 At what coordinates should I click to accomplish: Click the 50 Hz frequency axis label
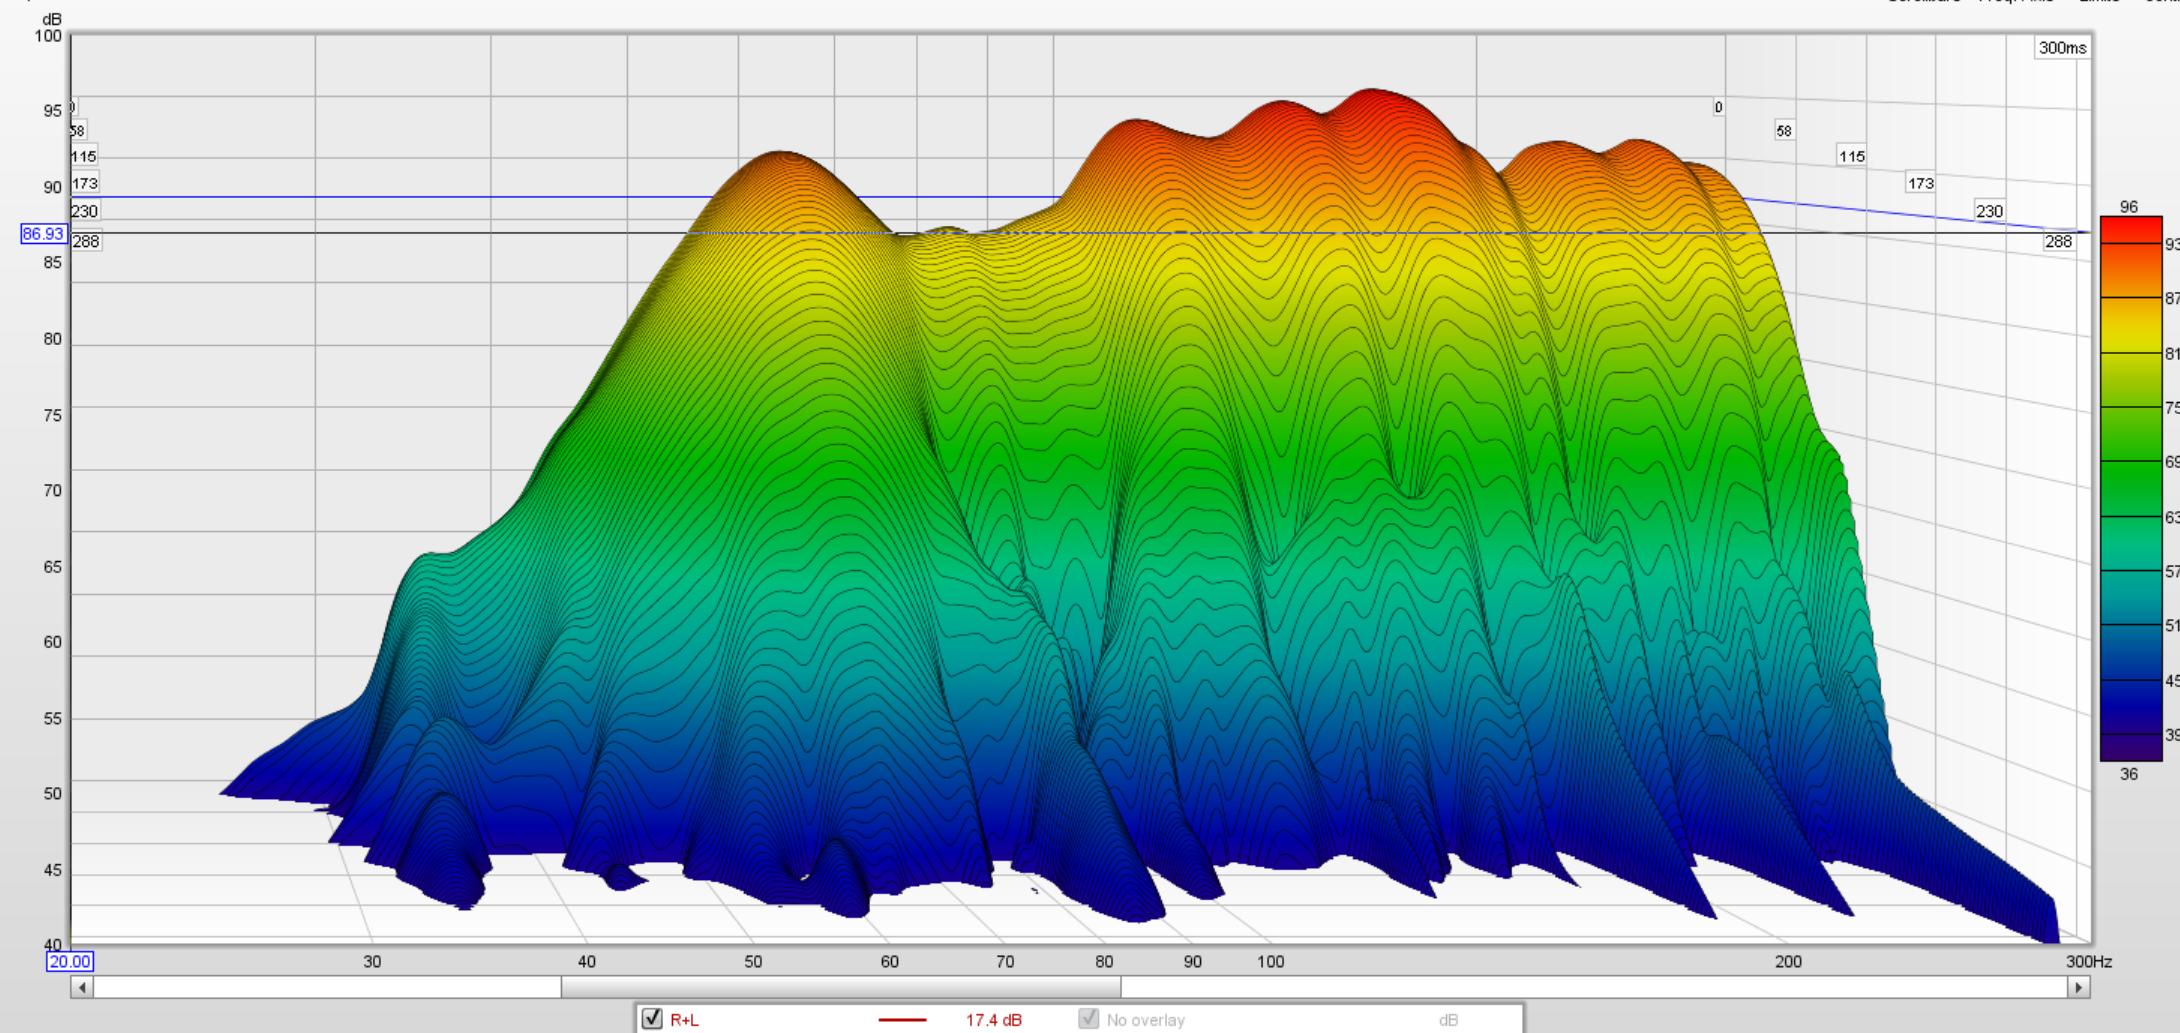[x=752, y=961]
